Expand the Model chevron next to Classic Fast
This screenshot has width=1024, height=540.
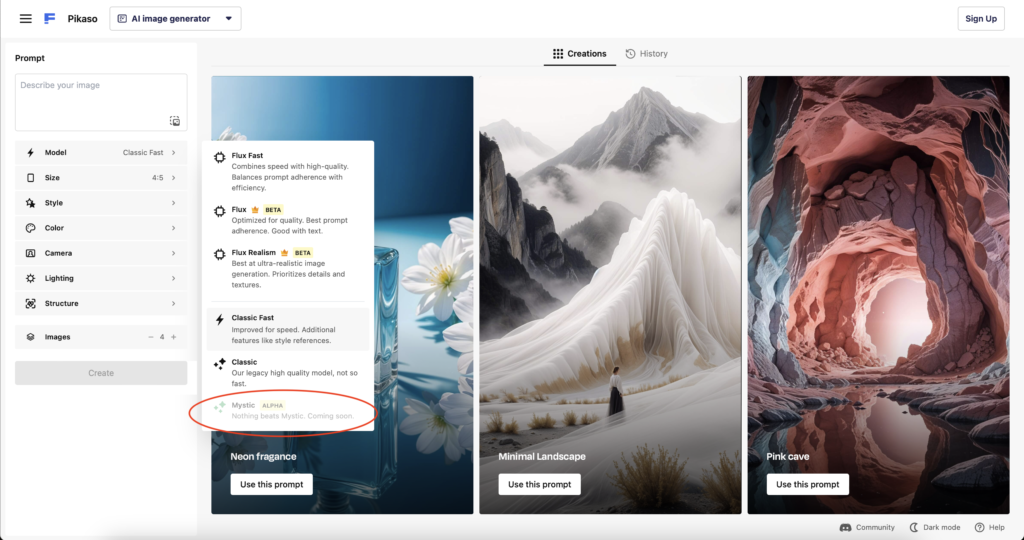[174, 153]
